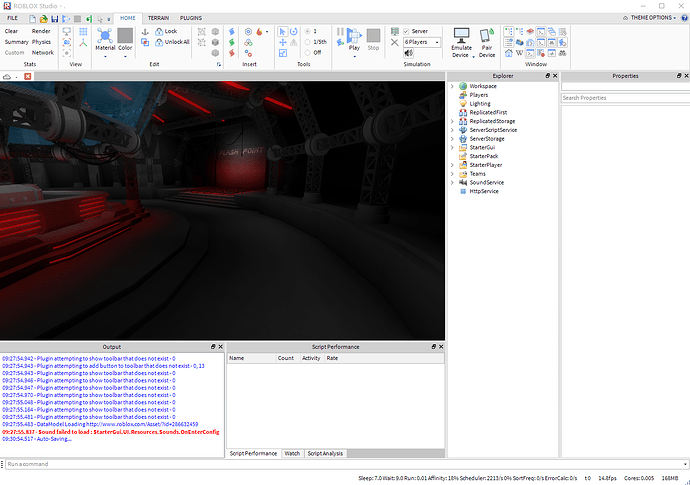Switch to the TERRAIN ribbon tab
Image resolution: width=690 pixels, height=485 pixels.
click(x=158, y=18)
